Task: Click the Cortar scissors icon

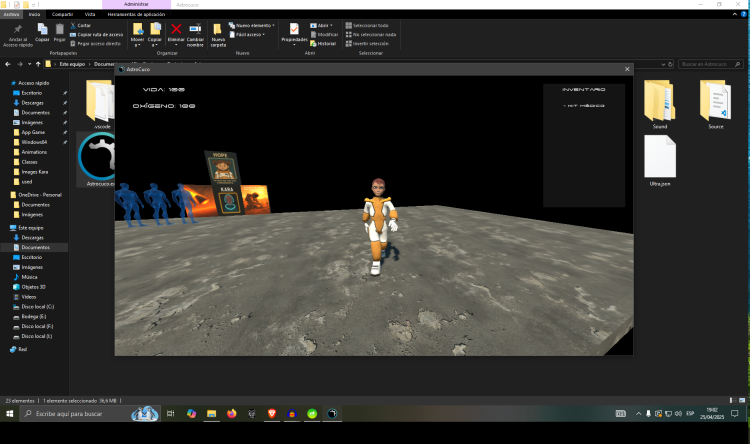Action: point(84,25)
